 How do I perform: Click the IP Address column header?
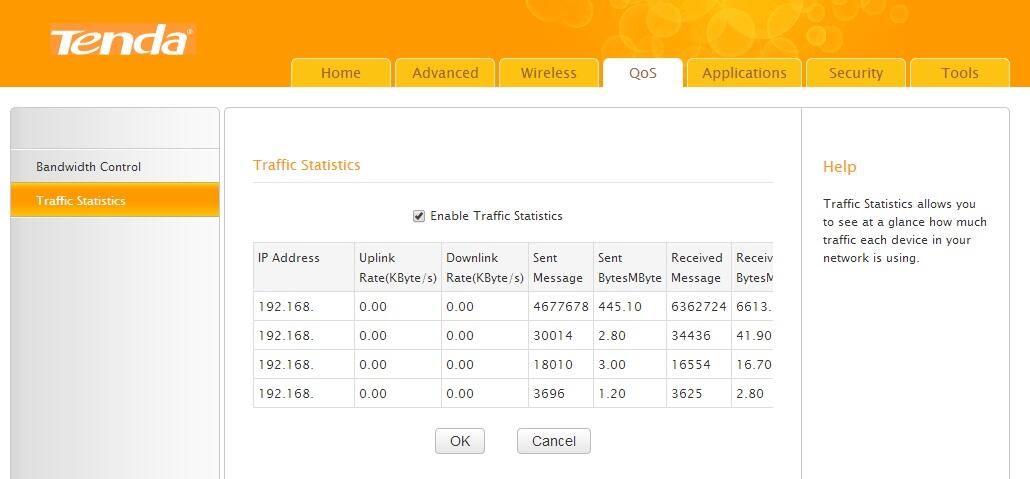(x=303, y=267)
